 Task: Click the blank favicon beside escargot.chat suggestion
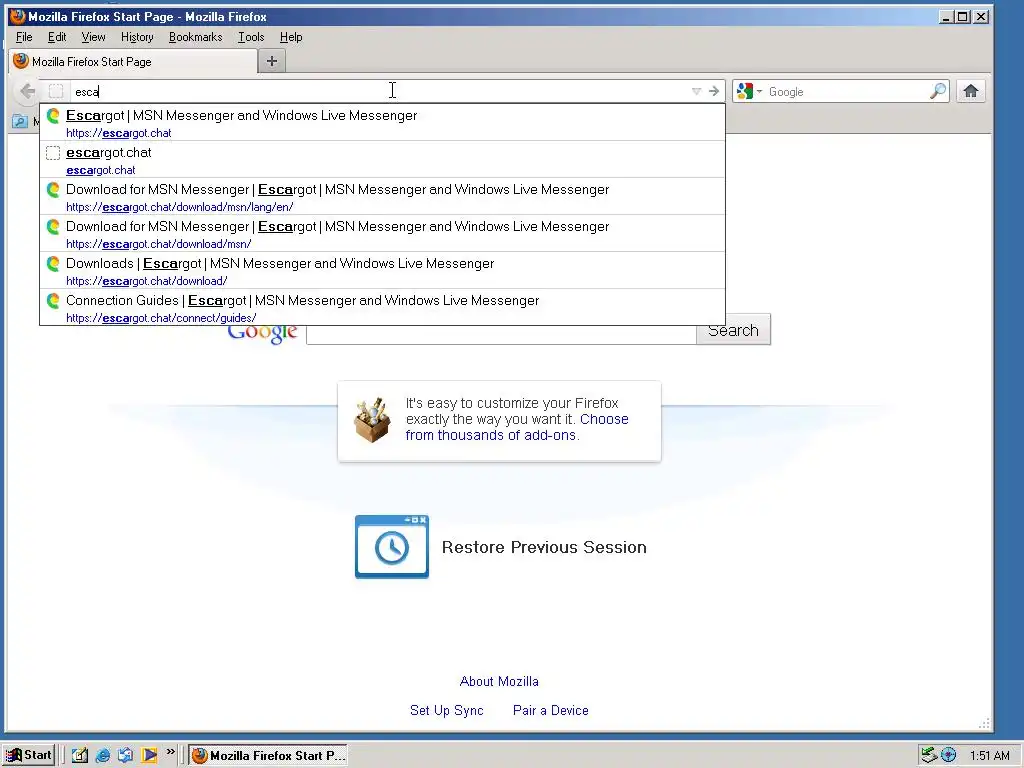[x=54, y=153]
